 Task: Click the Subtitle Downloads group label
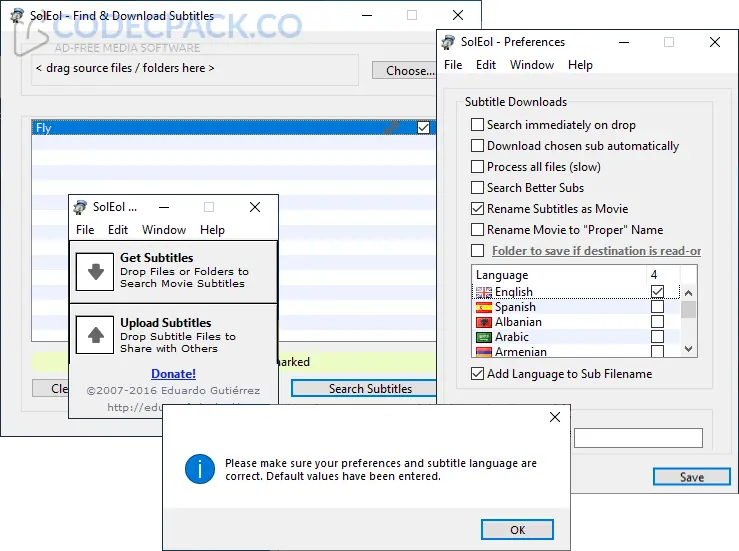pos(516,102)
